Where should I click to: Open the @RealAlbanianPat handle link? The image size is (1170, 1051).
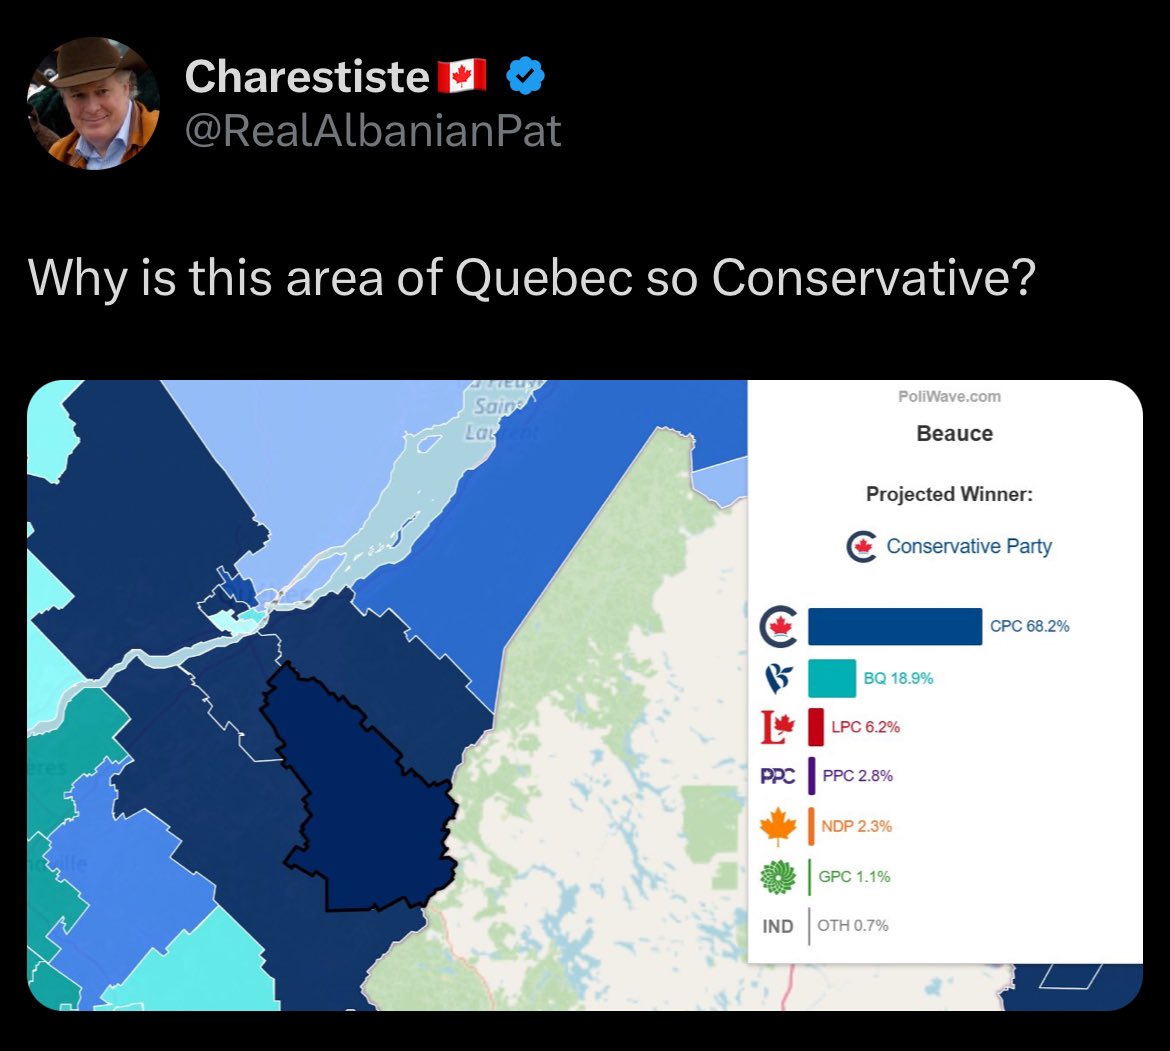(372, 131)
